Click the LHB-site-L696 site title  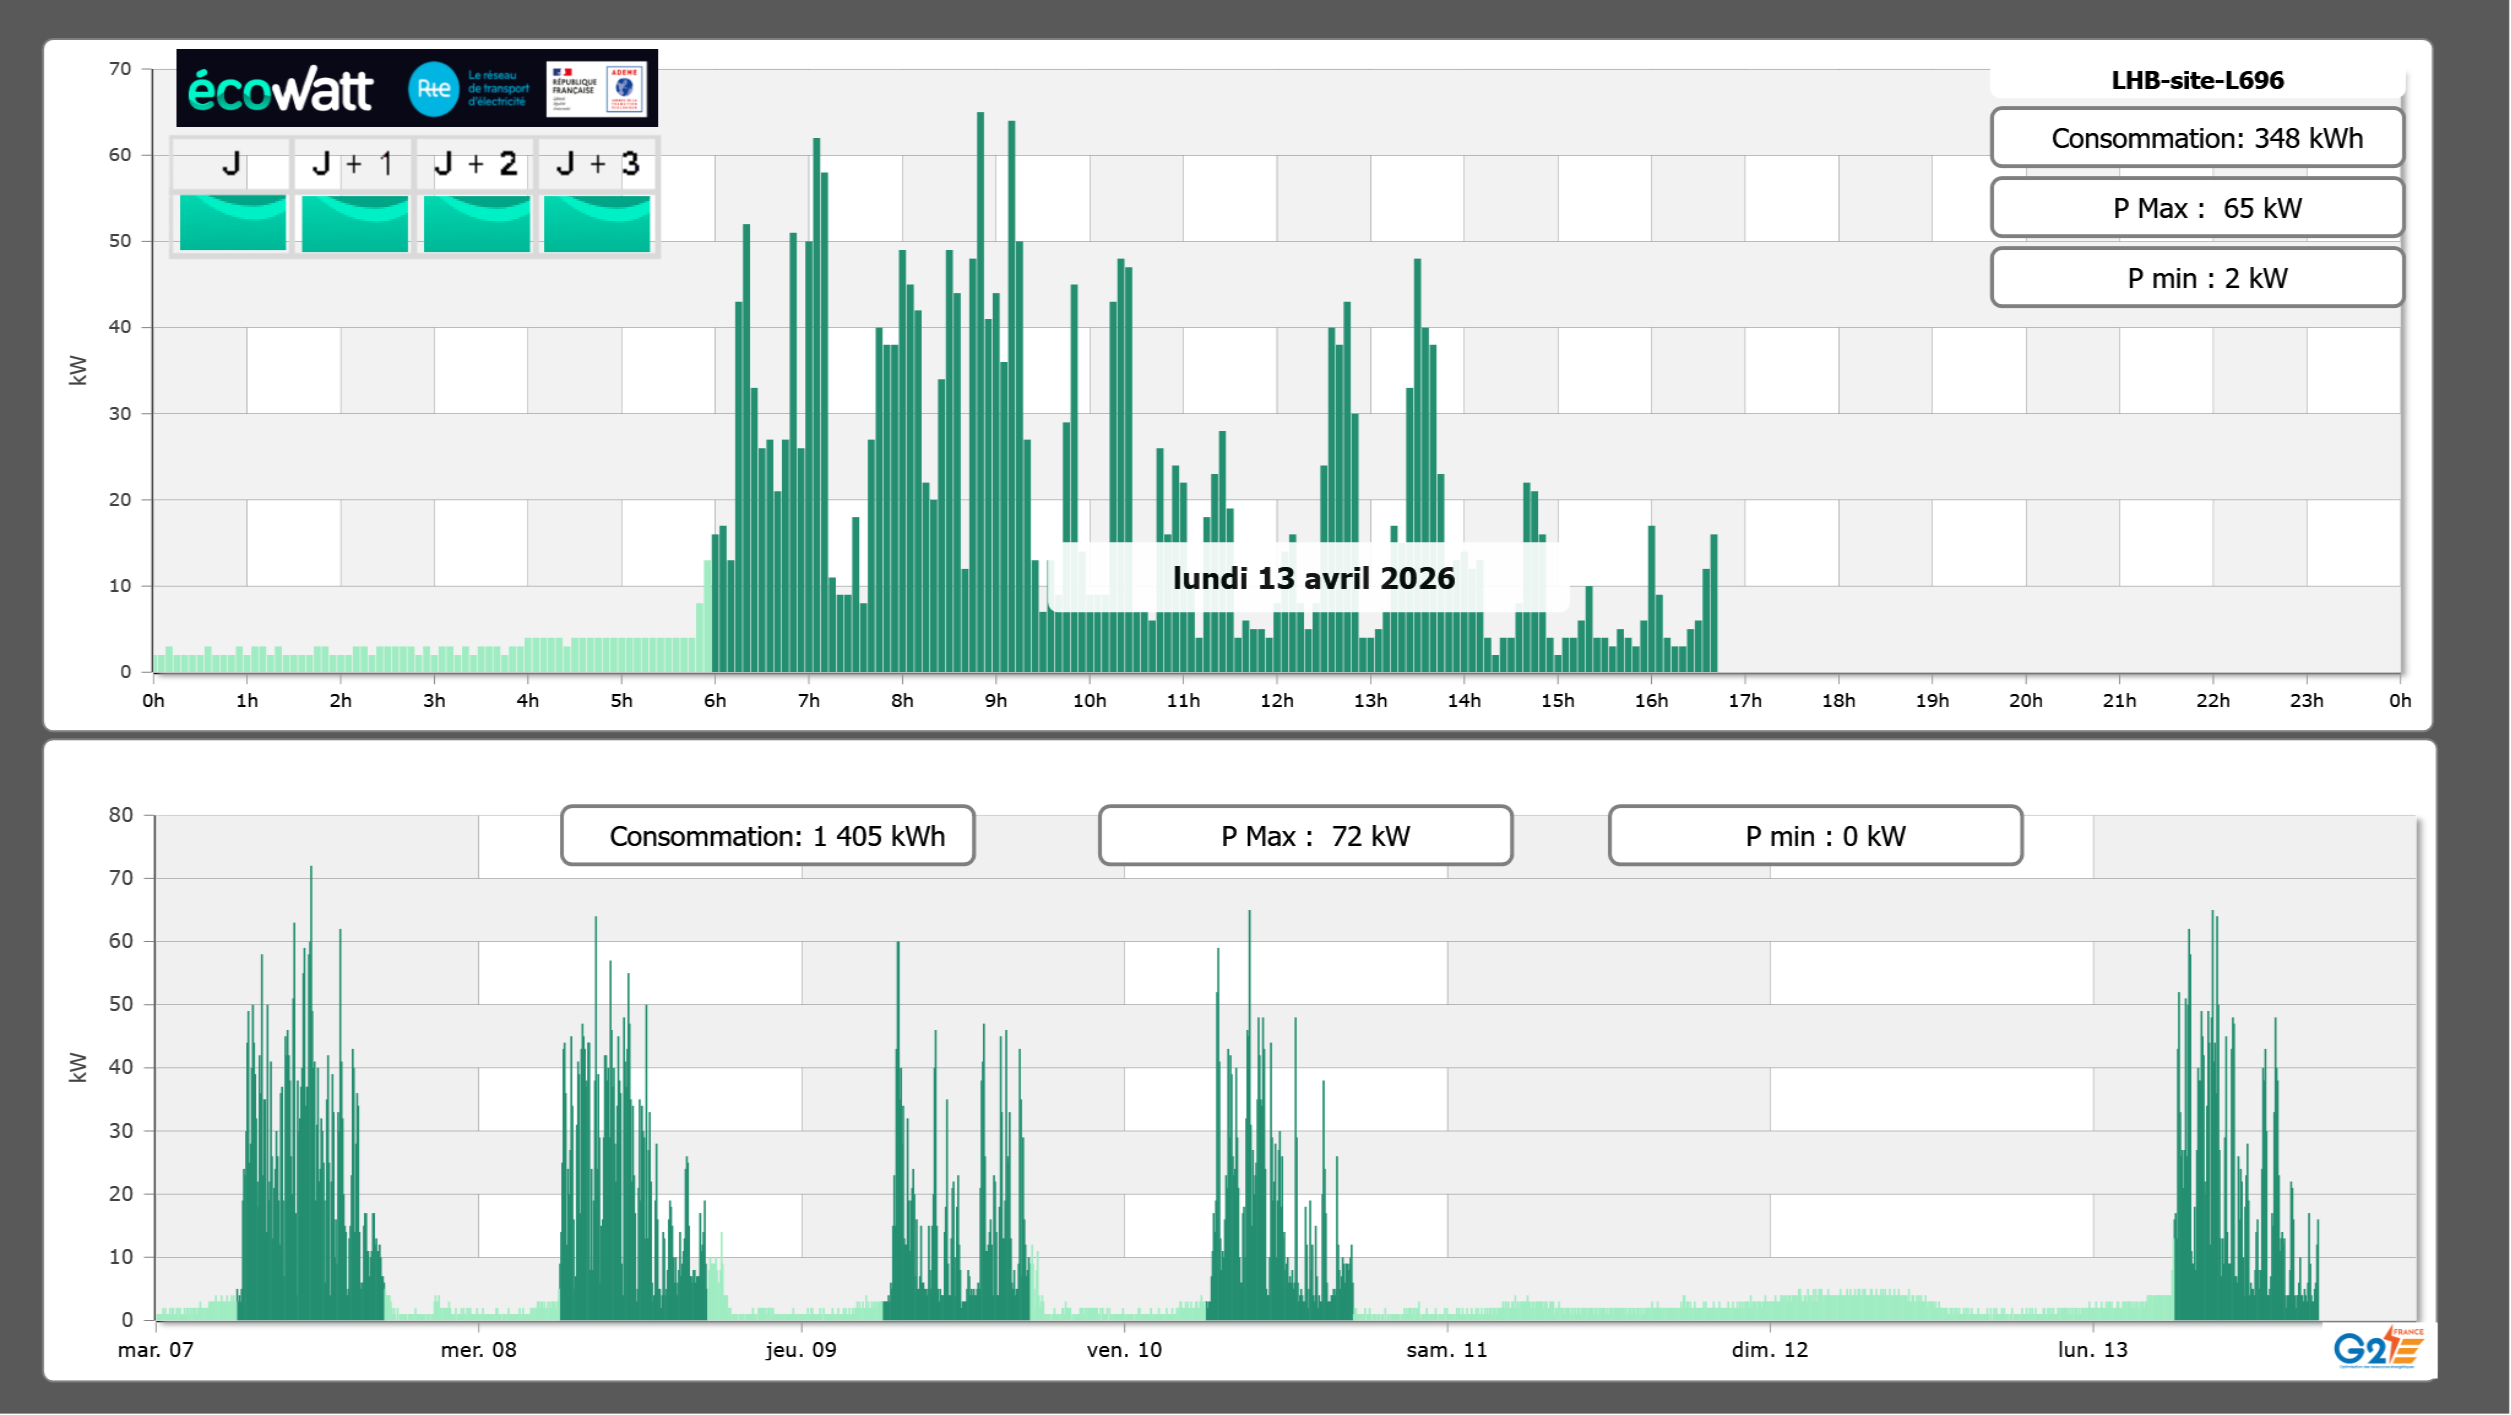pos(2197,80)
